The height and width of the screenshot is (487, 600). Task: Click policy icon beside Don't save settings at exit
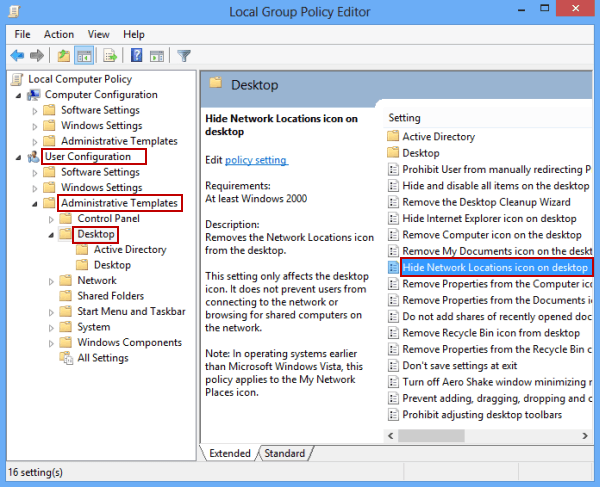(x=393, y=366)
